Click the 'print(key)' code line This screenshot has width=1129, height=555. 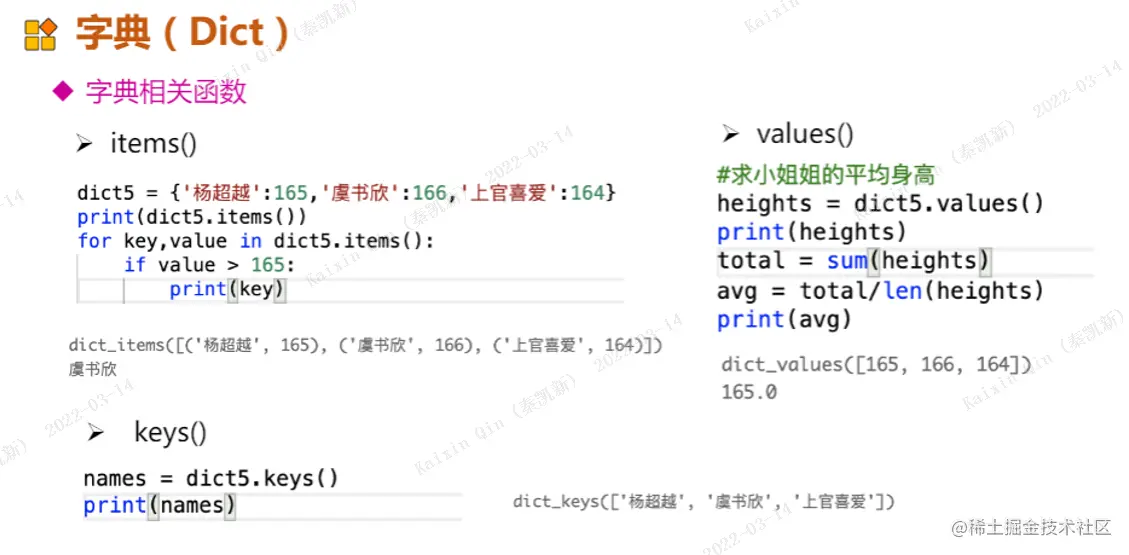tap(228, 289)
